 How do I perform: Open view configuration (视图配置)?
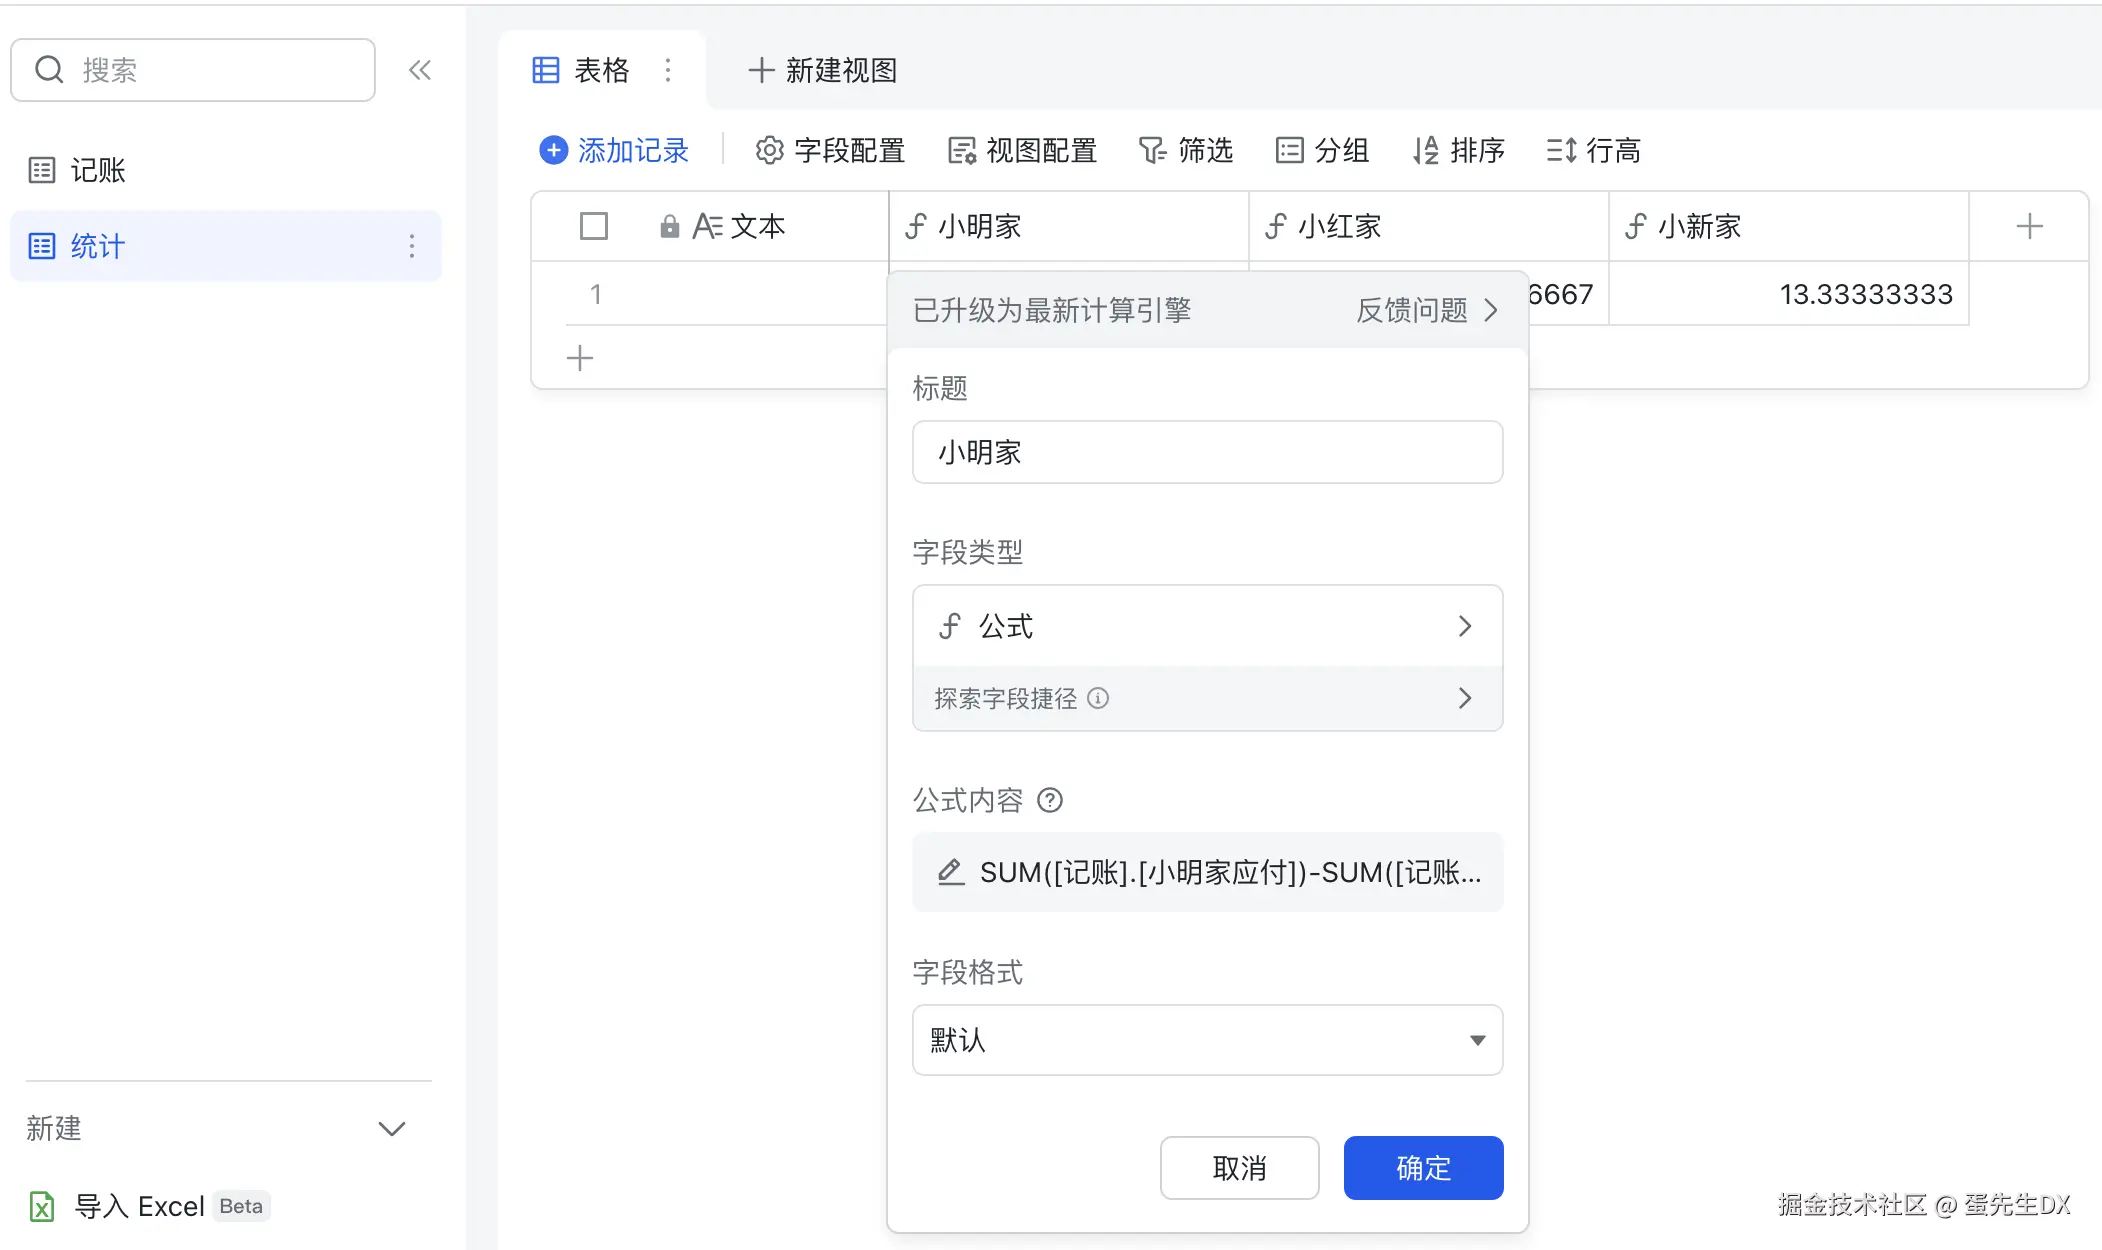(1022, 150)
